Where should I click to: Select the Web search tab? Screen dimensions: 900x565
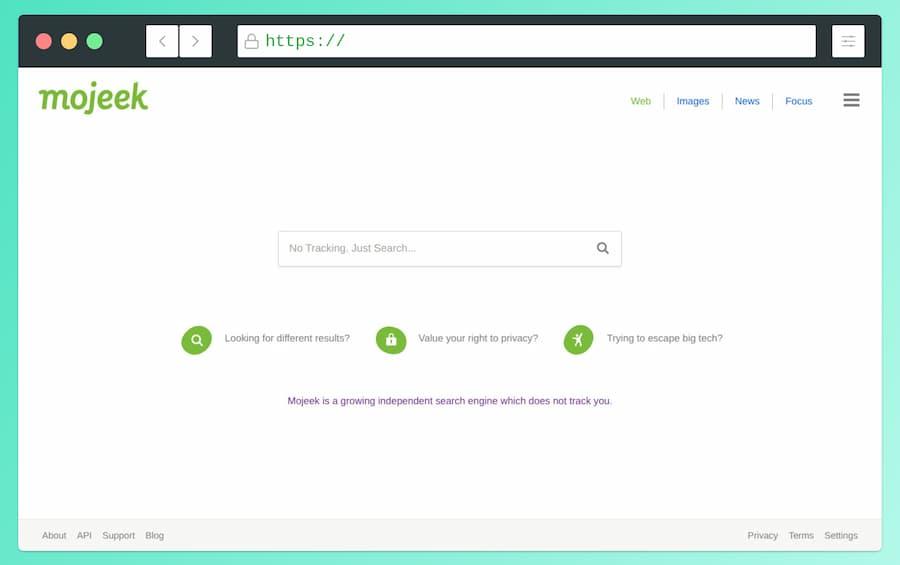[641, 101]
